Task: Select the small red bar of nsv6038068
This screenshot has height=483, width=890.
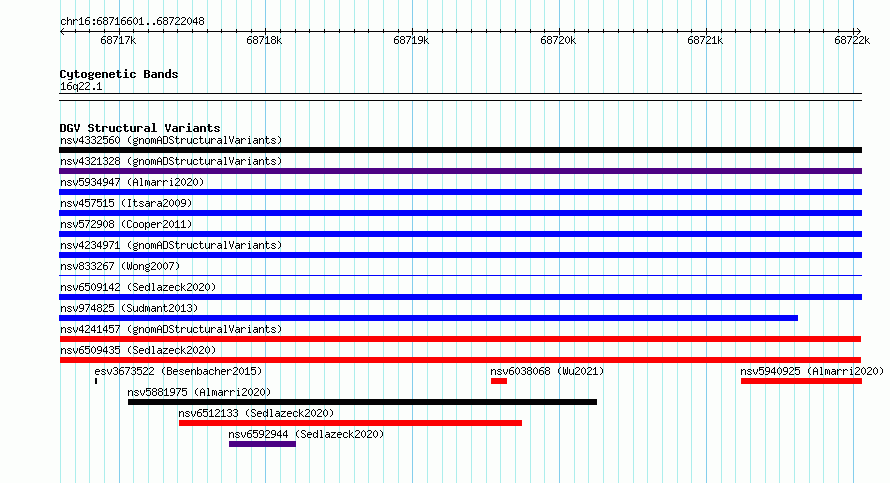Action: [499, 381]
